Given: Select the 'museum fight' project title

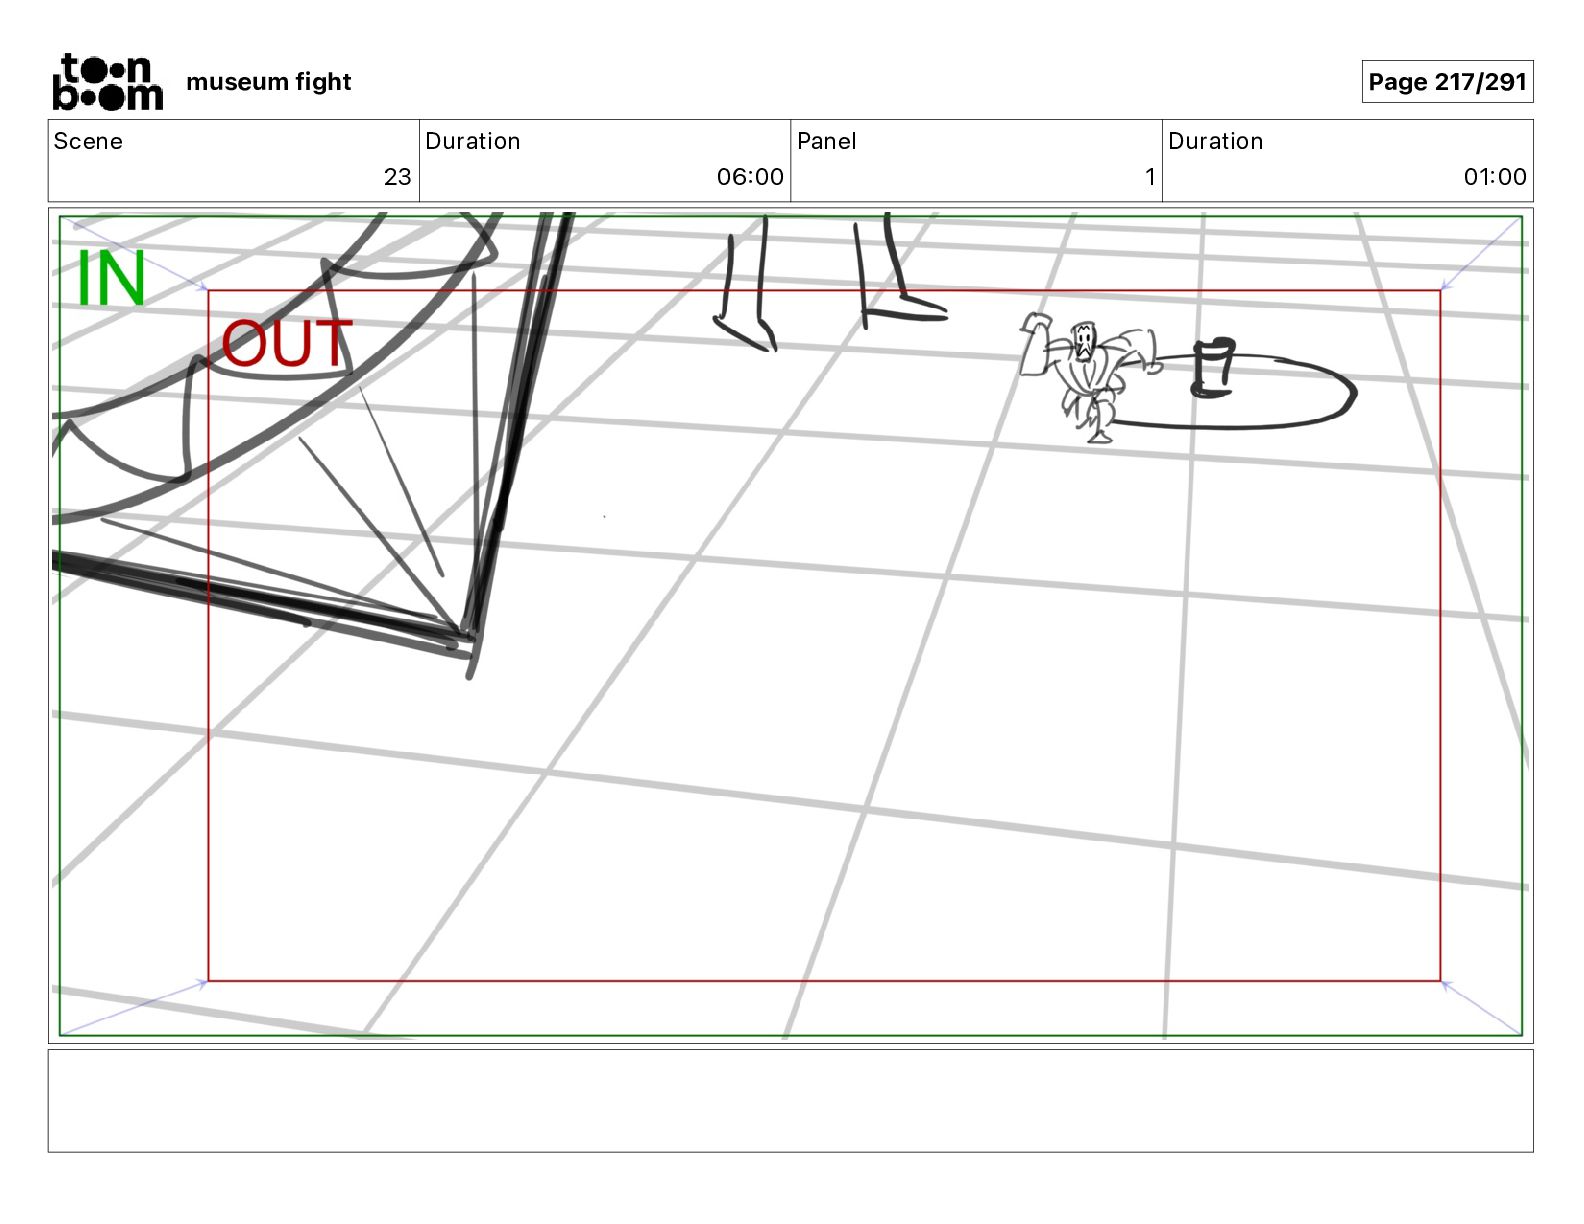Looking at the screenshot, I should 268,82.
